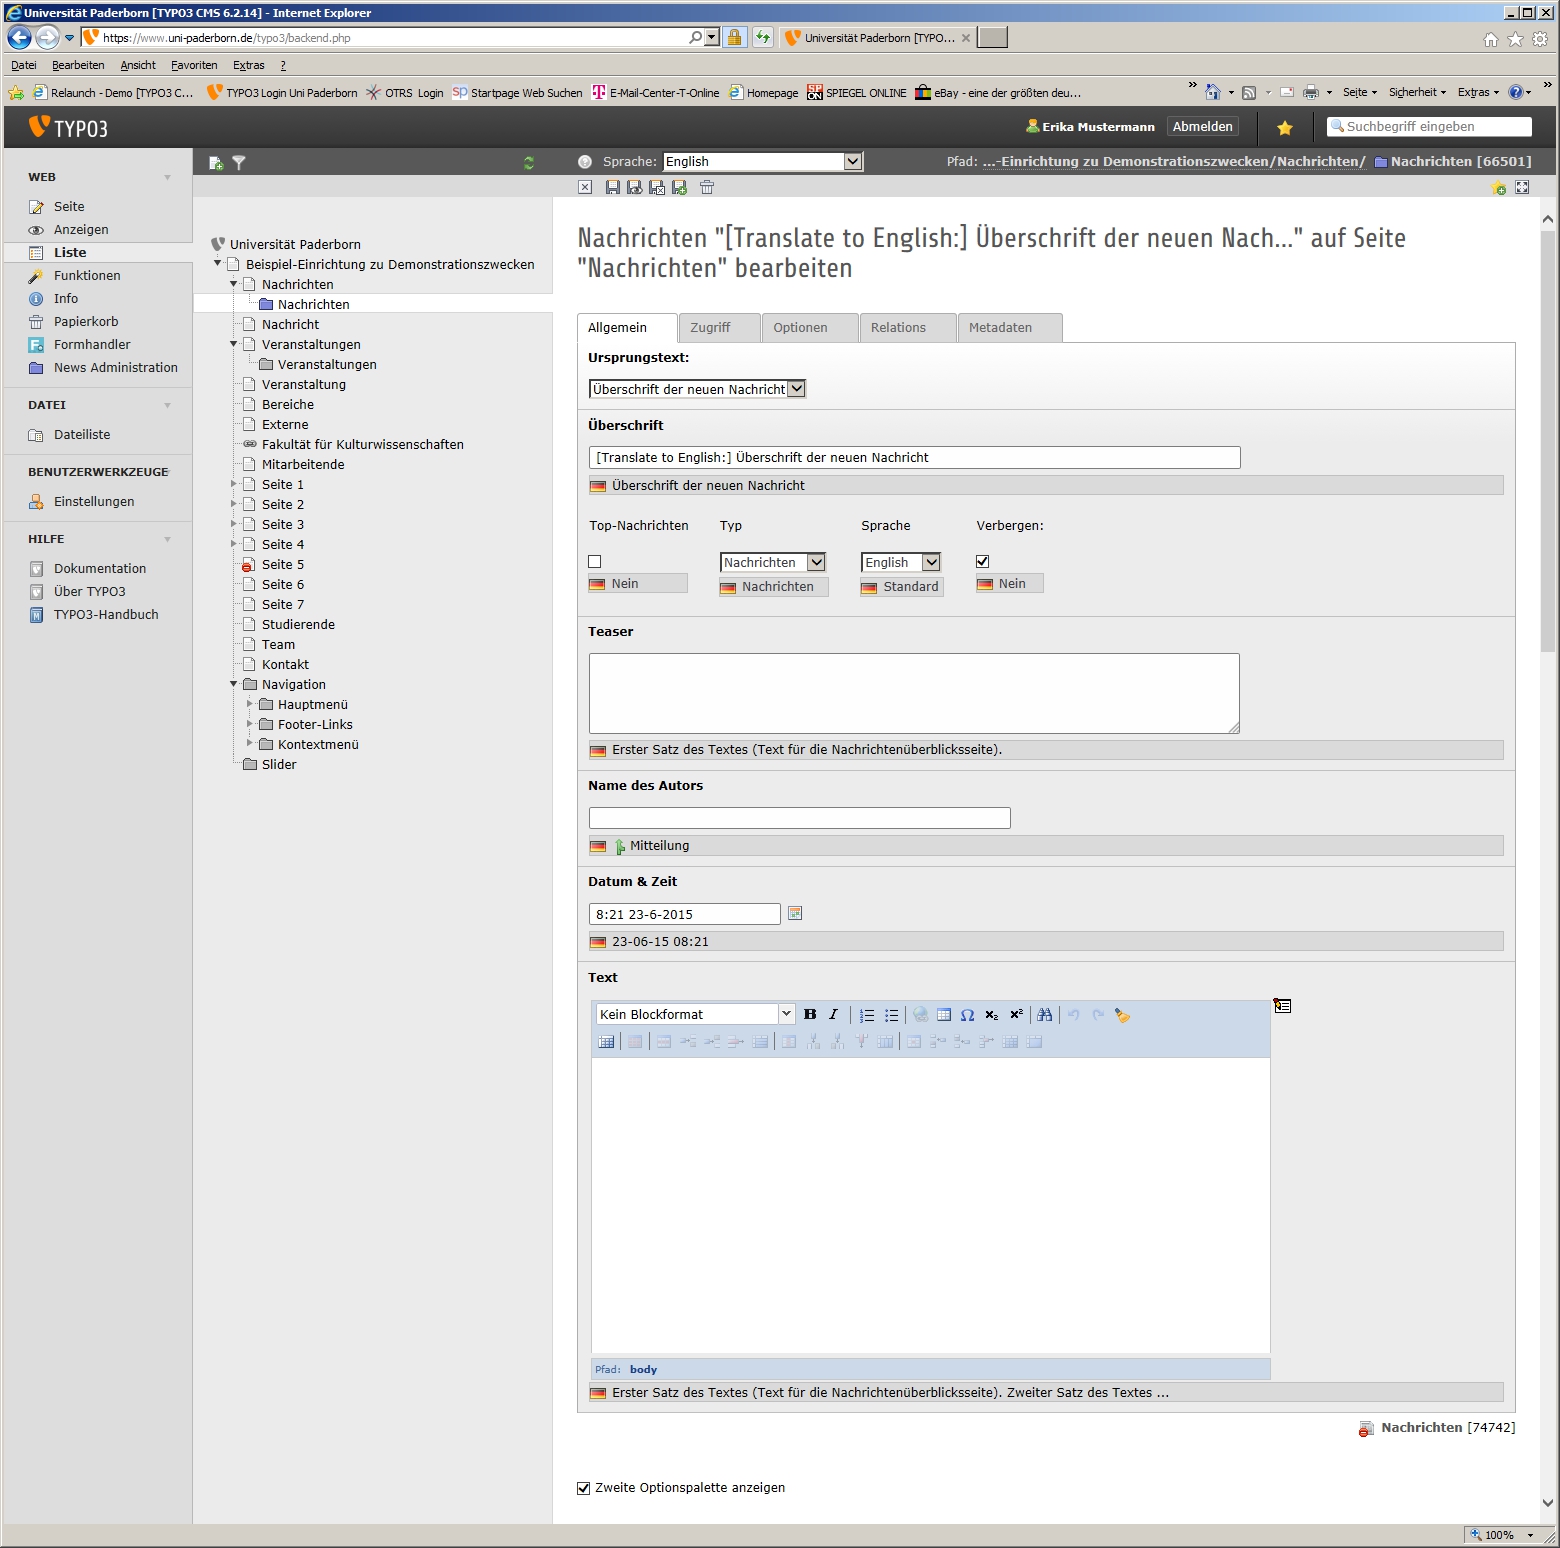Open the Ursprungstext dropdown
This screenshot has height=1548, width=1560.
coord(697,389)
